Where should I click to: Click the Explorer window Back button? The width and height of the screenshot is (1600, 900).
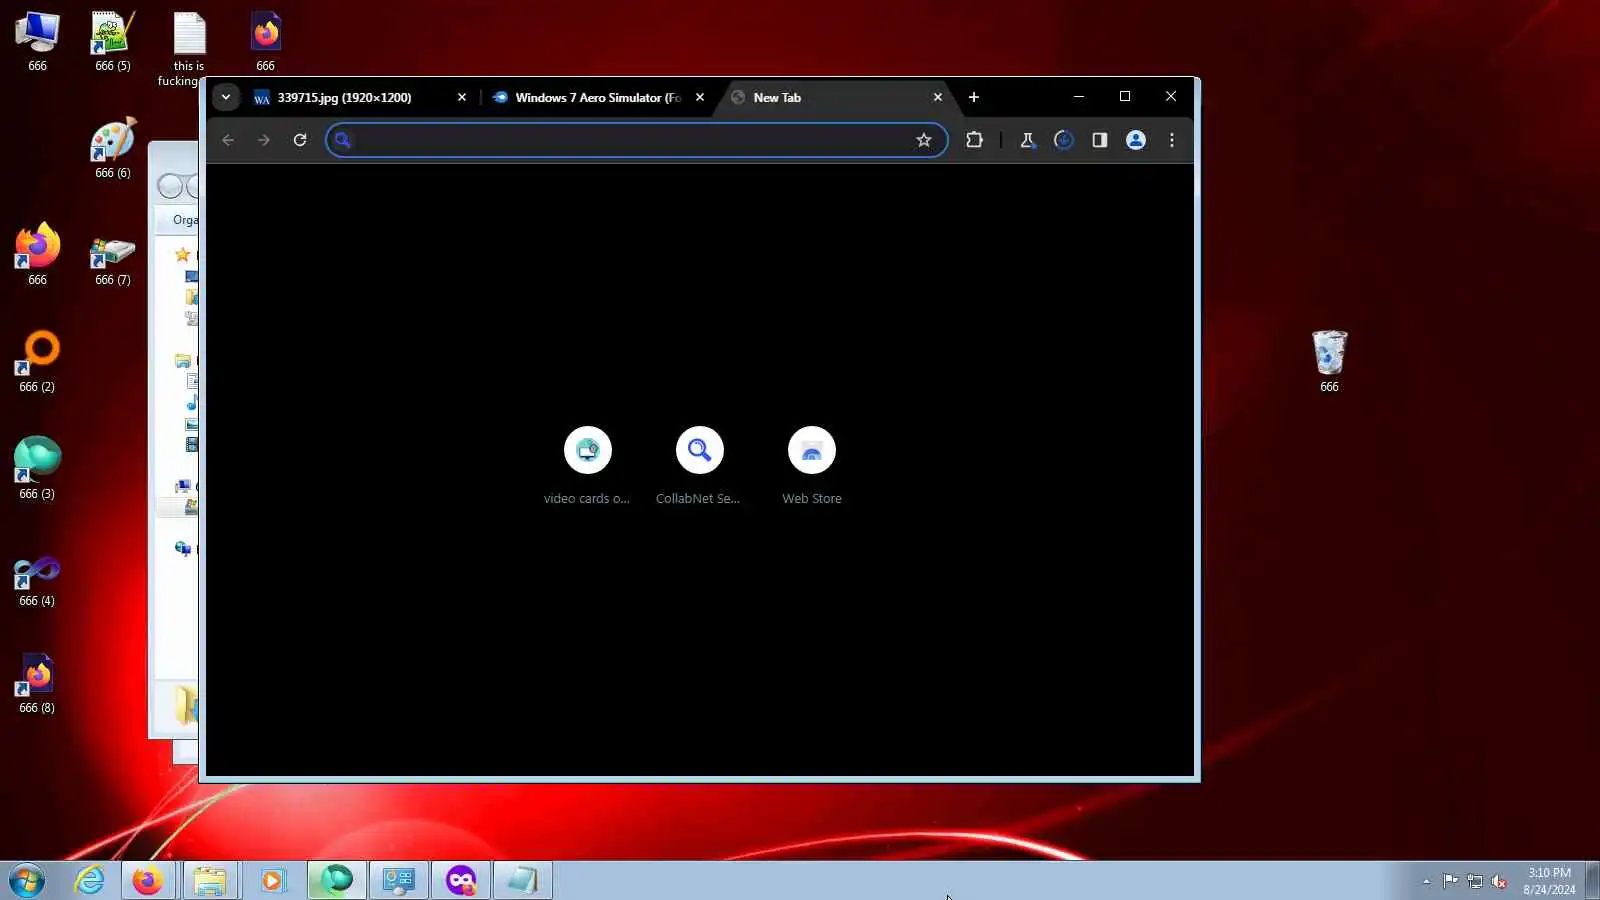(171, 186)
